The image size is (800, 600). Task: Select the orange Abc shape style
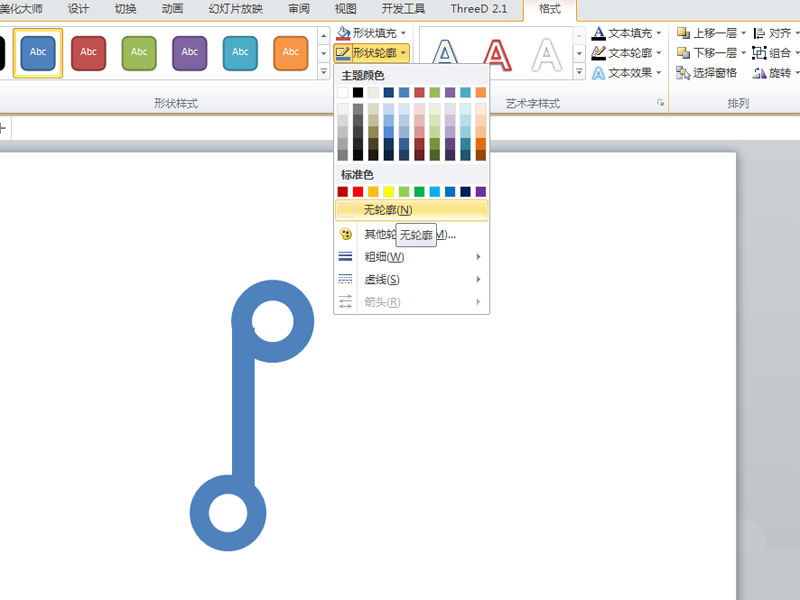pyautogui.click(x=290, y=52)
